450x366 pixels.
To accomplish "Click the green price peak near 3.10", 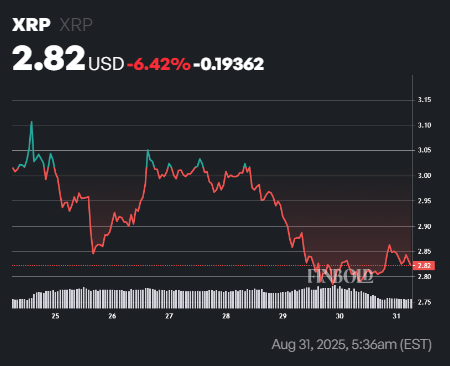I will tap(32, 122).
